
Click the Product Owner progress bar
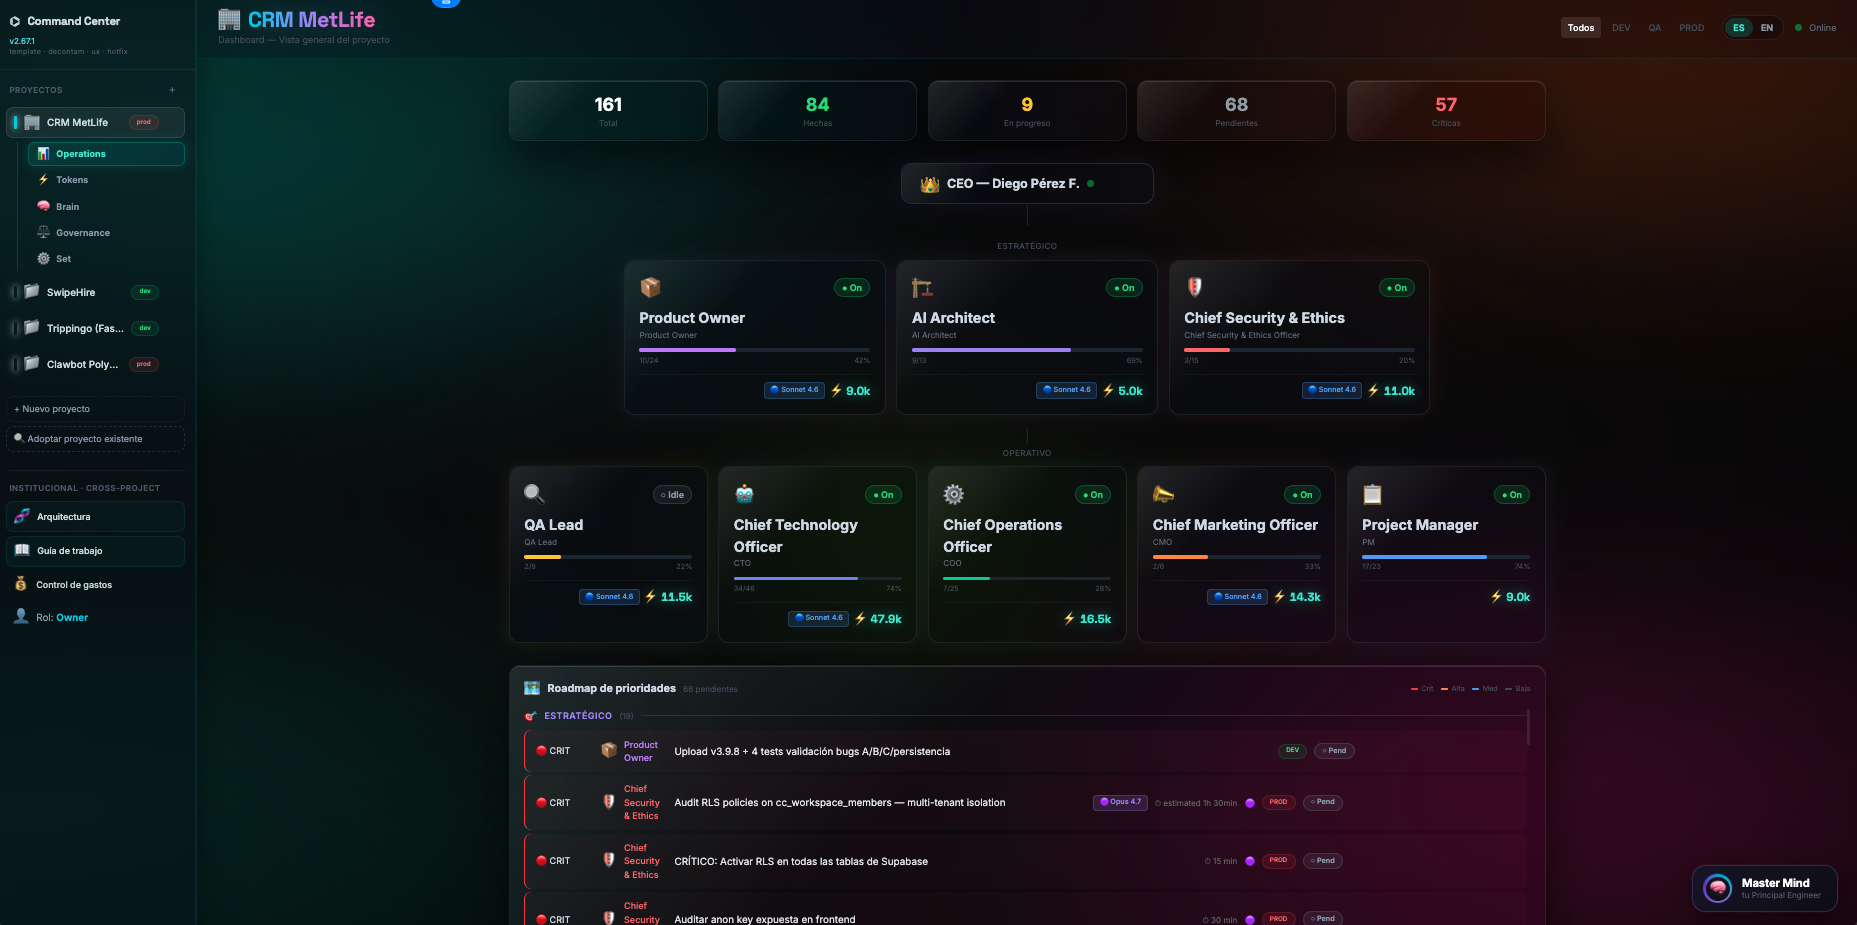pyautogui.click(x=755, y=350)
